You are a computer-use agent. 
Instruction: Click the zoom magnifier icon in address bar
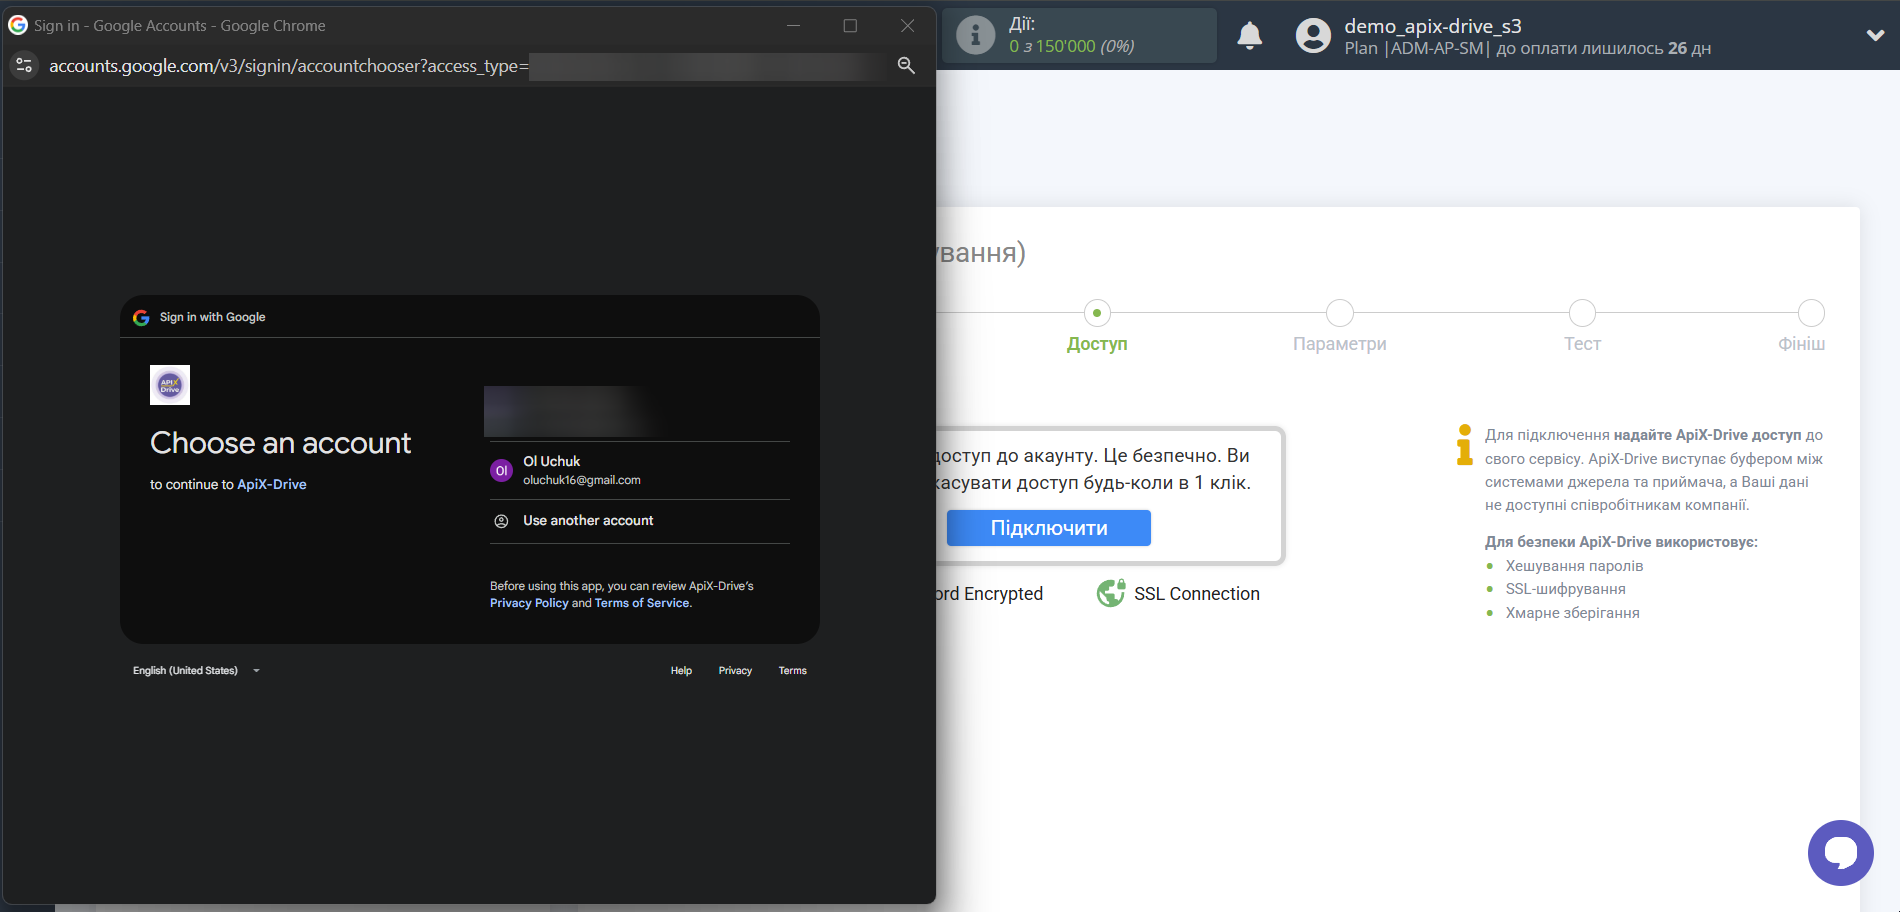(x=906, y=66)
